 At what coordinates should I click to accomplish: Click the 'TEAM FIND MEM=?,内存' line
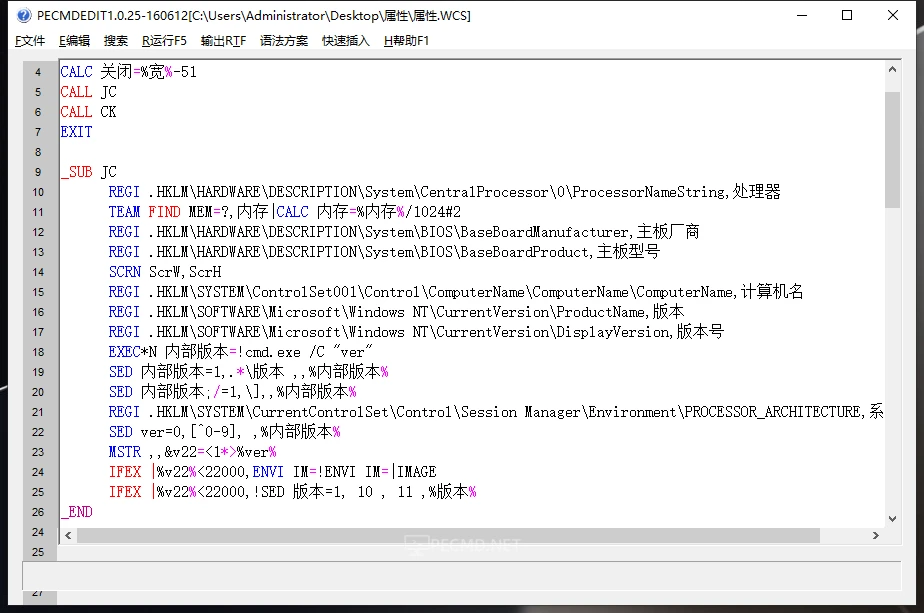click(285, 212)
